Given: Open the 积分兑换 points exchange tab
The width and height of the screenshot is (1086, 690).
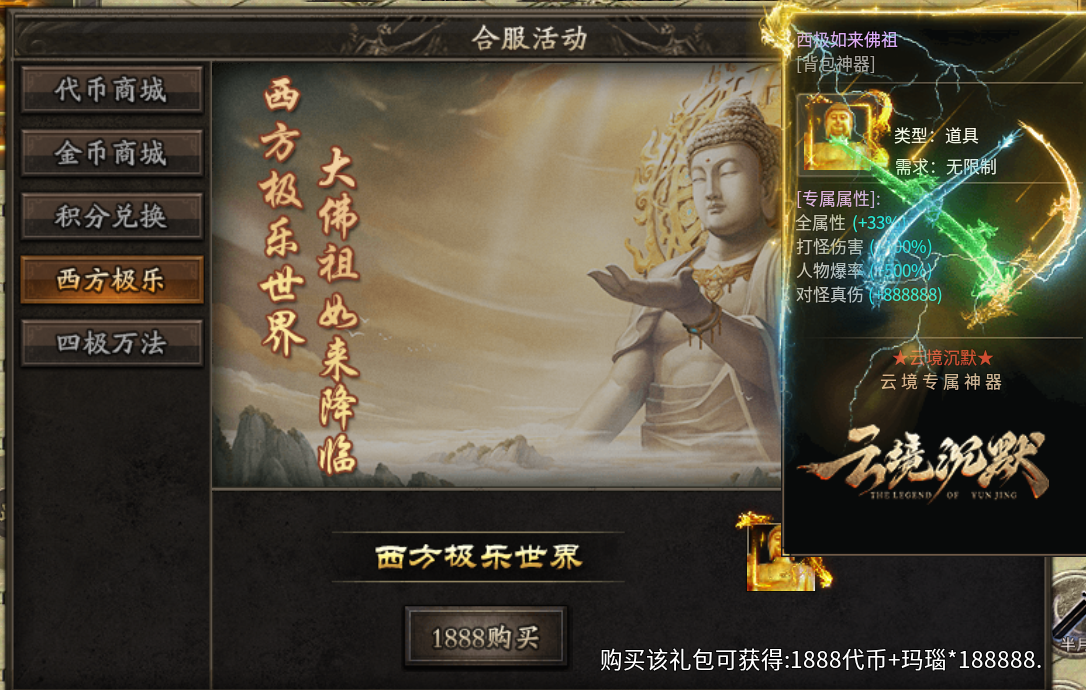Looking at the screenshot, I should [112, 216].
